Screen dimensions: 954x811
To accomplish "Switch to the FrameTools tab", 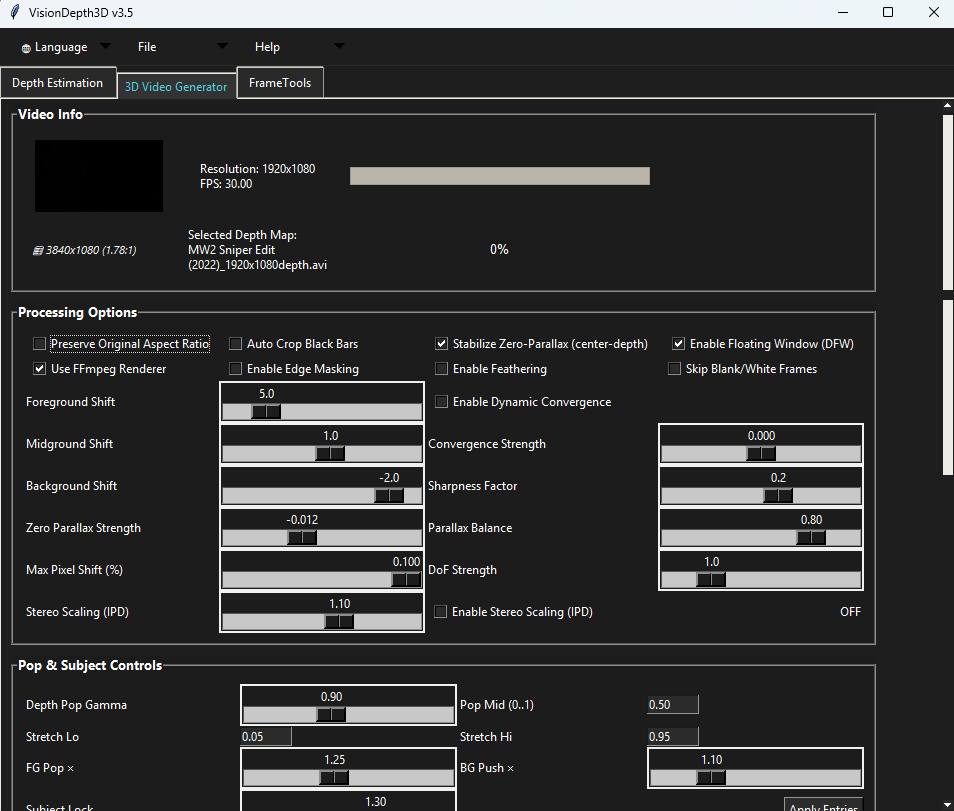I will coord(280,83).
